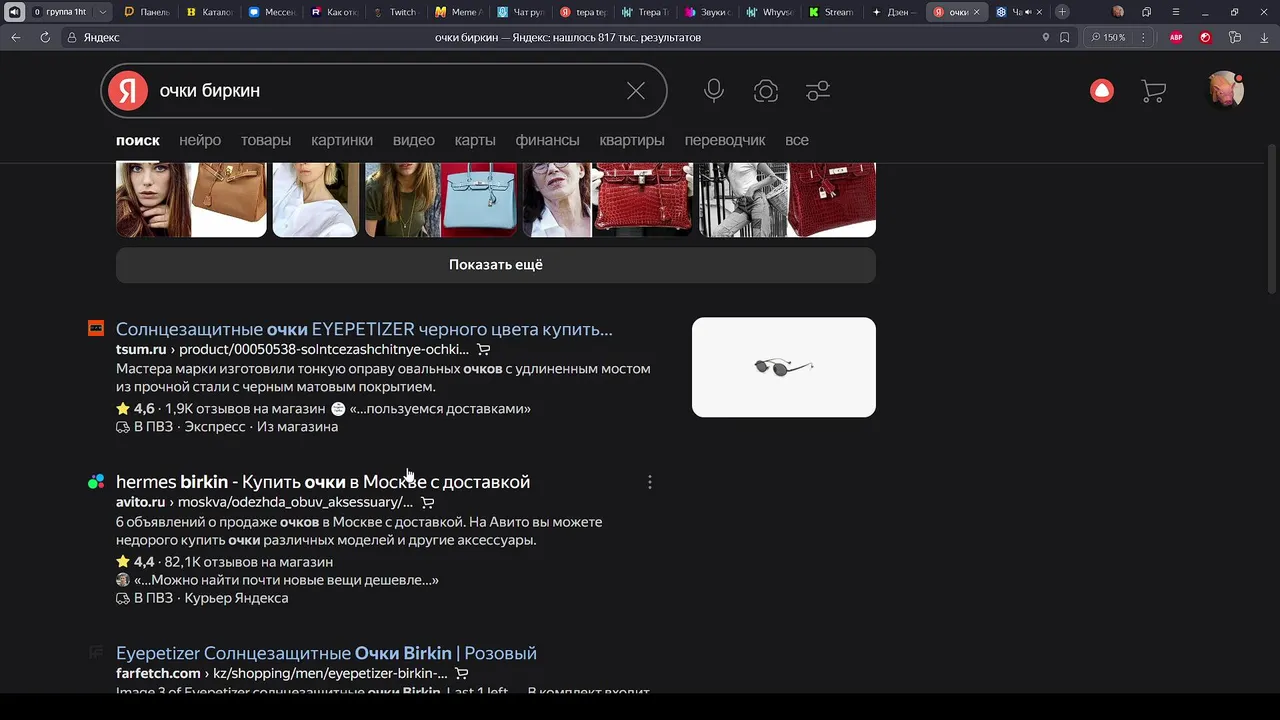Open the ABP adblock extension
The height and width of the screenshot is (720, 1280).
tap(1177, 37)
